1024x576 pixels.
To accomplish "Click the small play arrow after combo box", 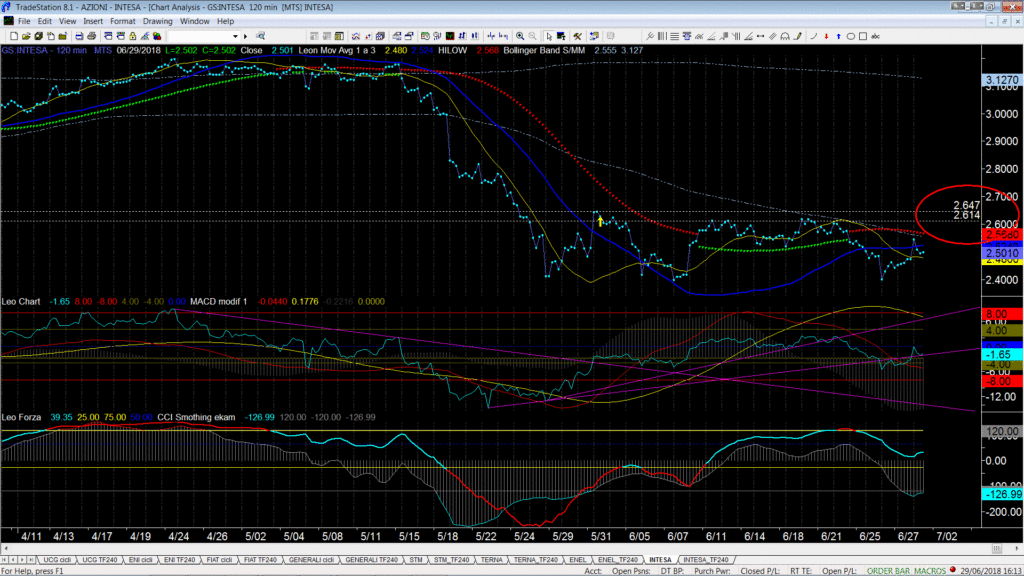I will (x=246, y=36).
